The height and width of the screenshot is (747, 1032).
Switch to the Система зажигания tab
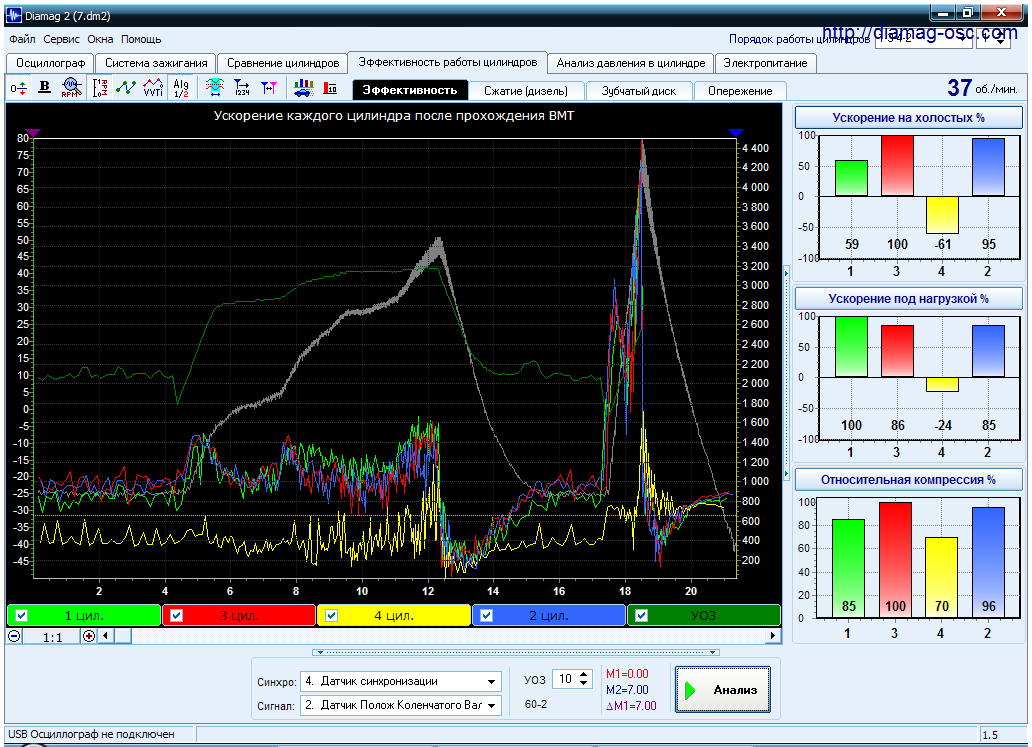point(156,63)
